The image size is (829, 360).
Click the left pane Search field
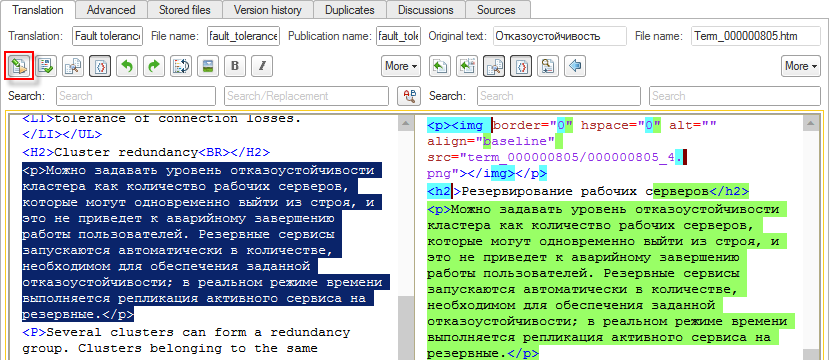coord(136,96)
